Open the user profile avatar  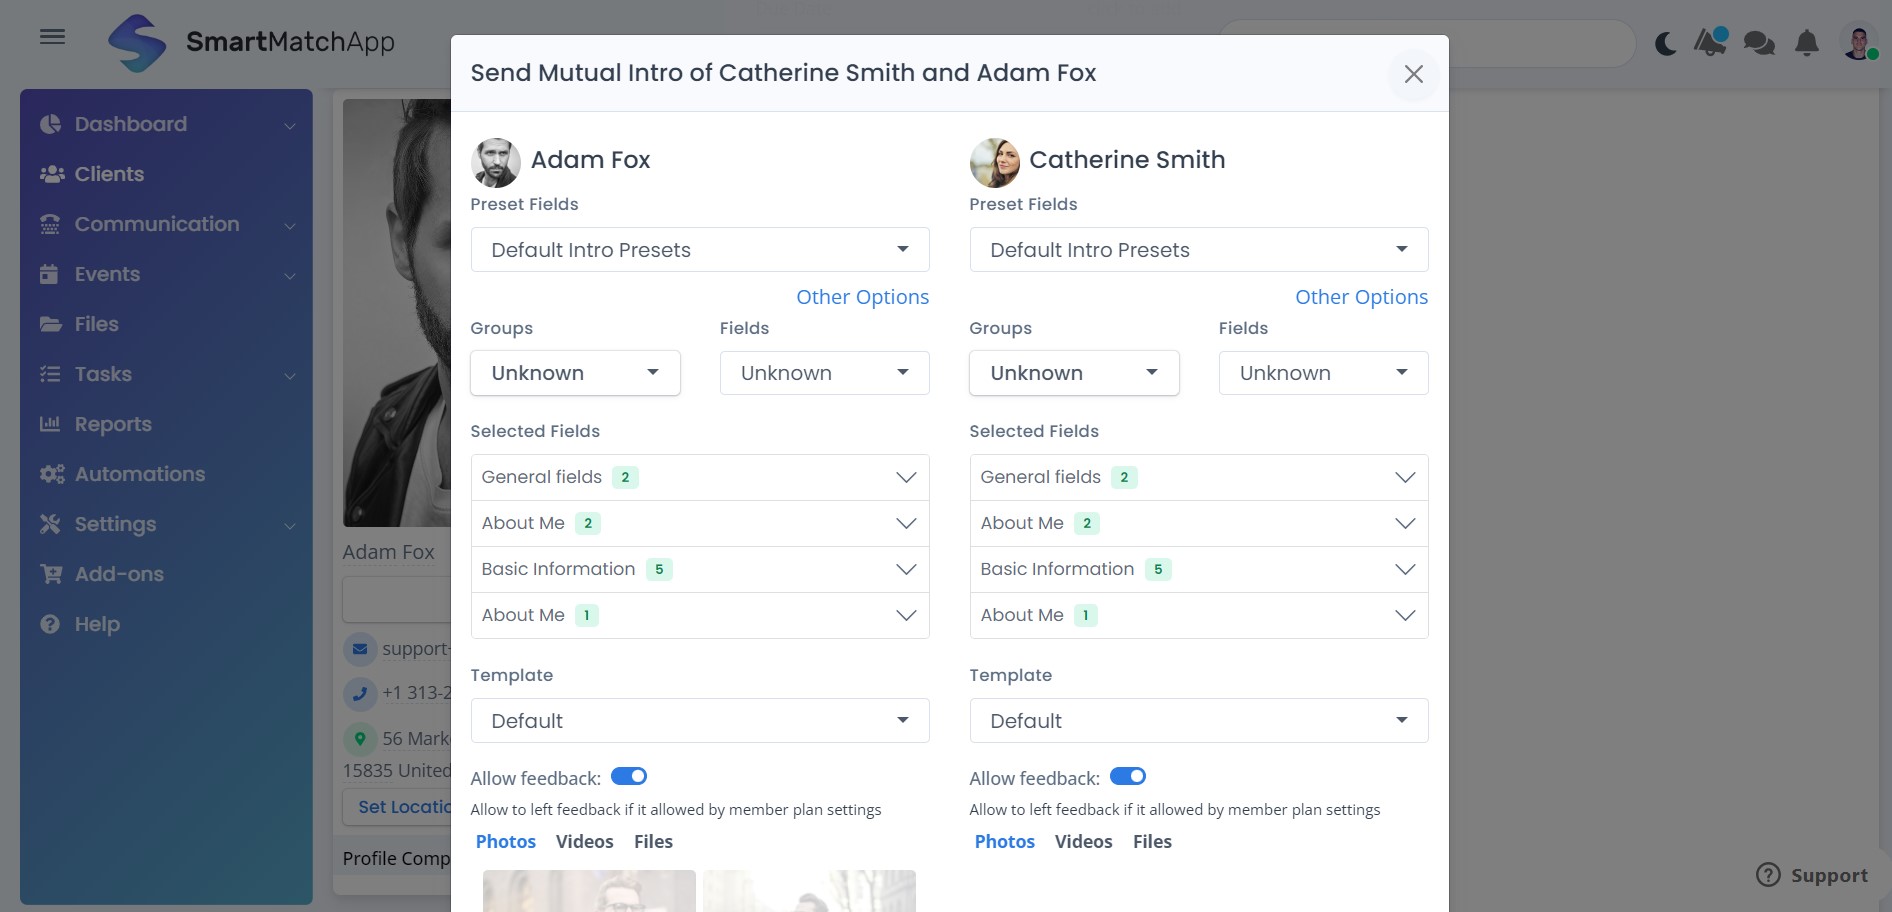pyautogui.click(x=1859, y=43)
